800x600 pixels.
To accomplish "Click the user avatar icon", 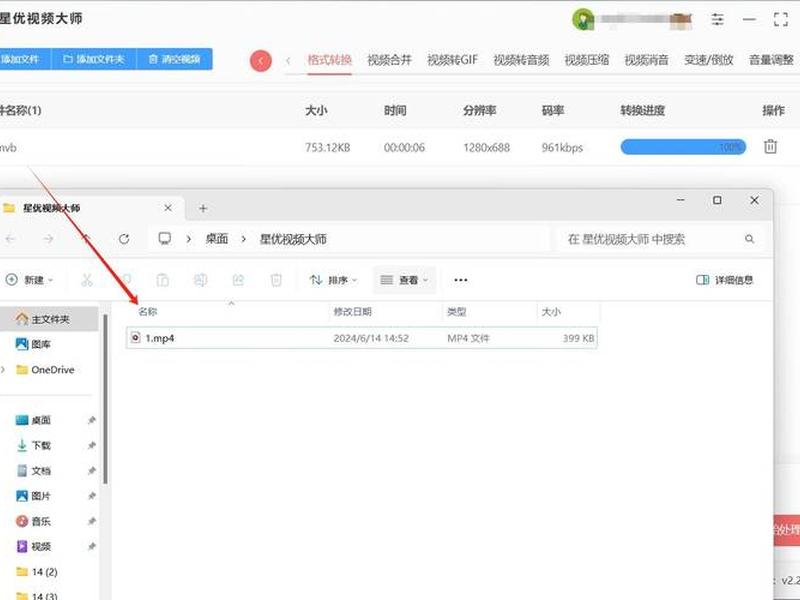I will (x=583, y=19).
